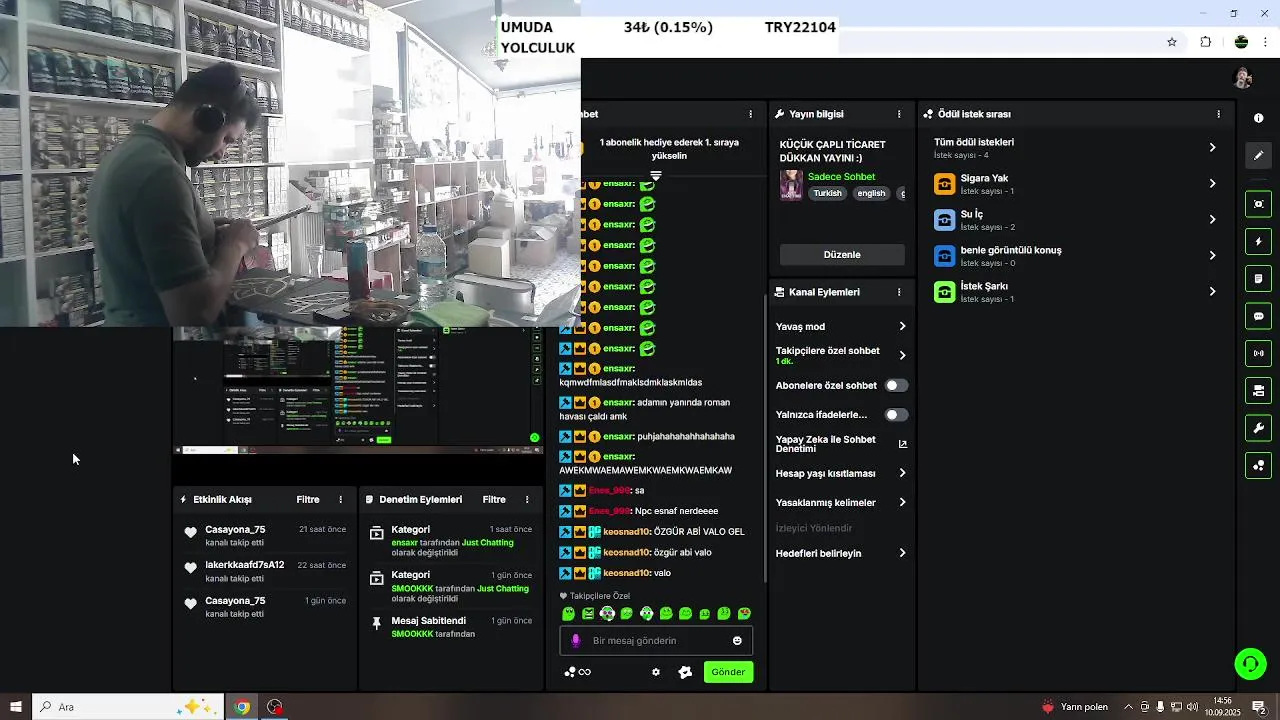Click the channel points infinity balance
This screenshot has width=1280, height=720.
578,672
